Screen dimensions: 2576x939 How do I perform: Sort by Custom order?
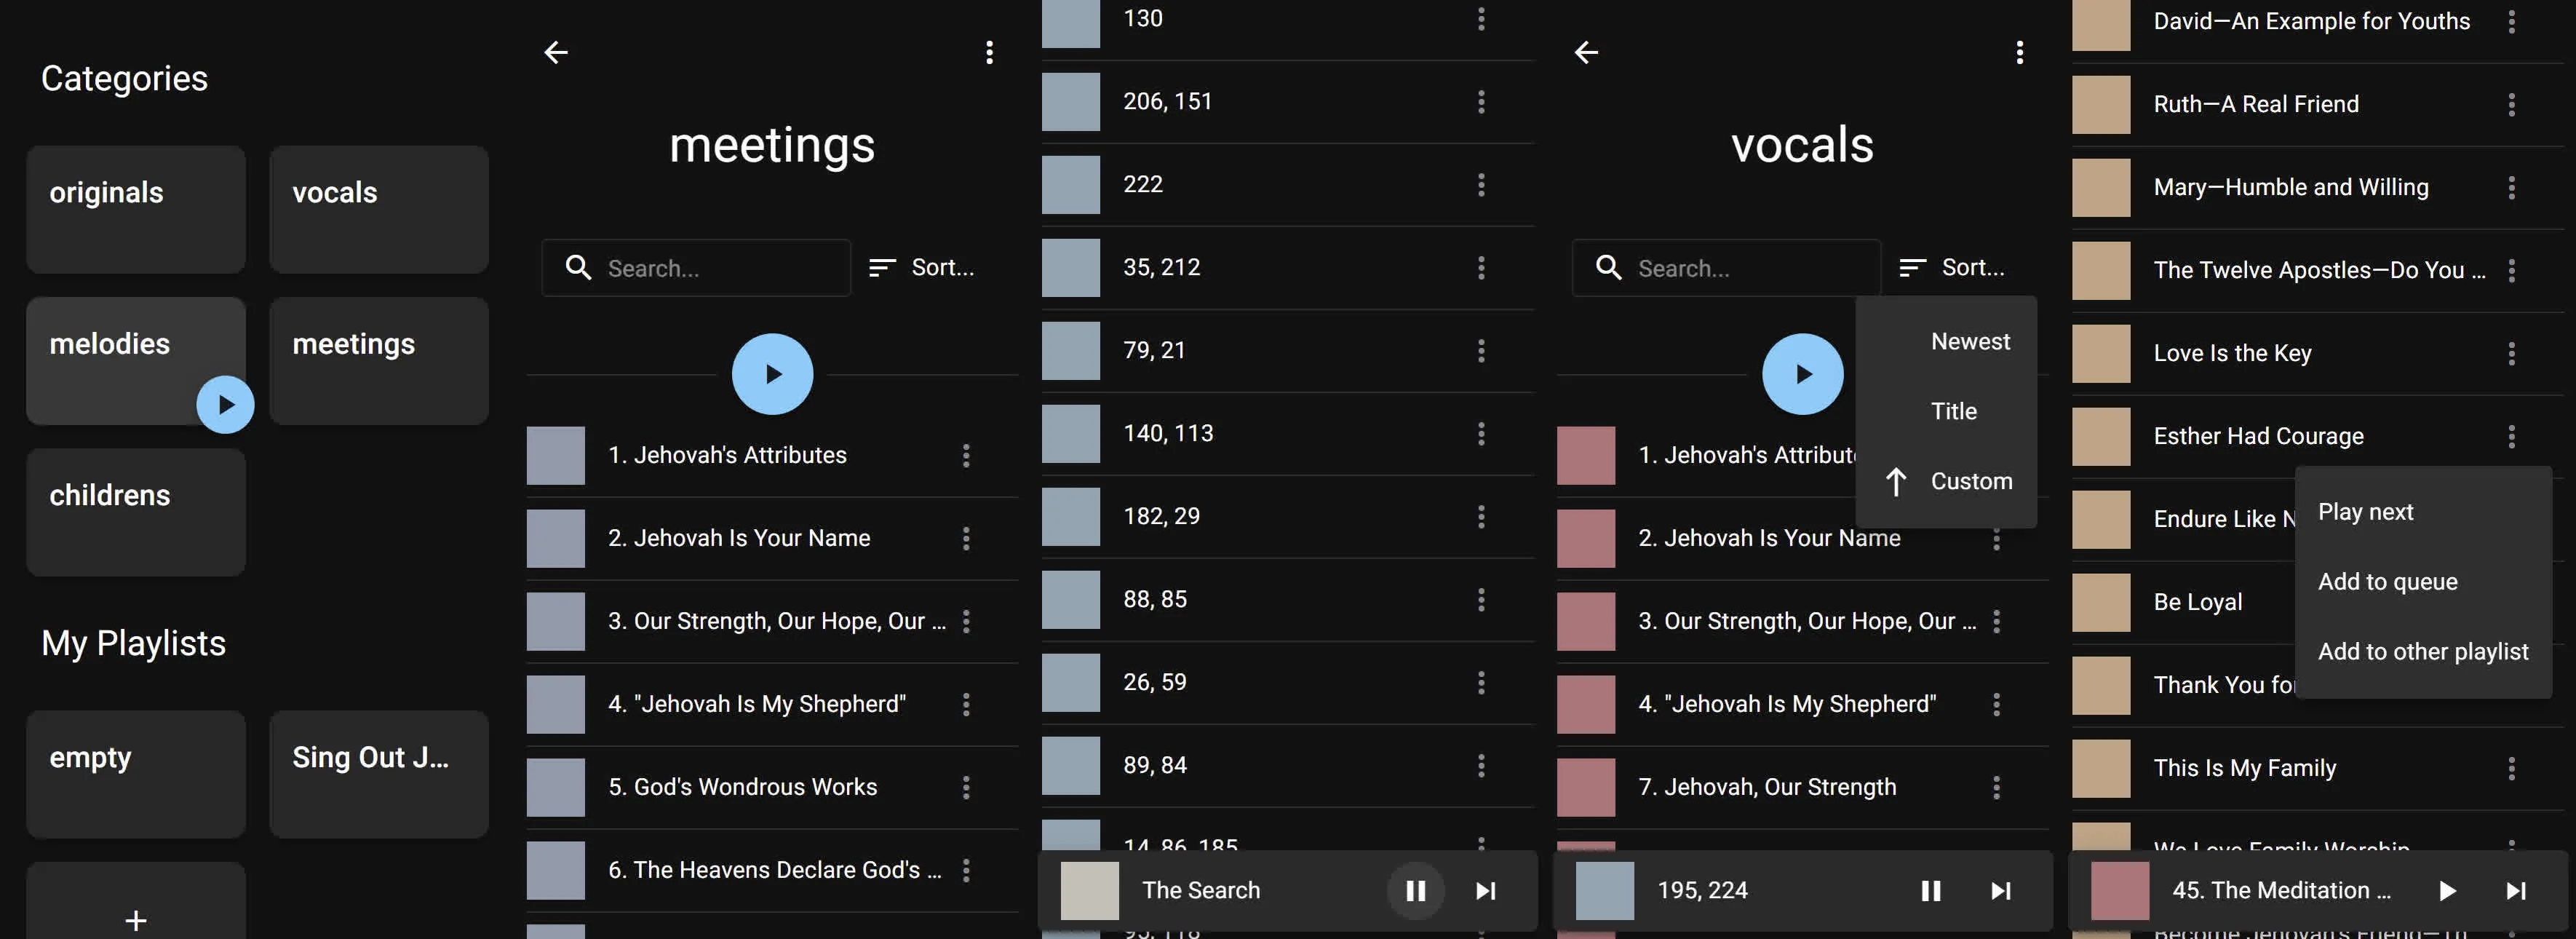tap(1946, 481)
